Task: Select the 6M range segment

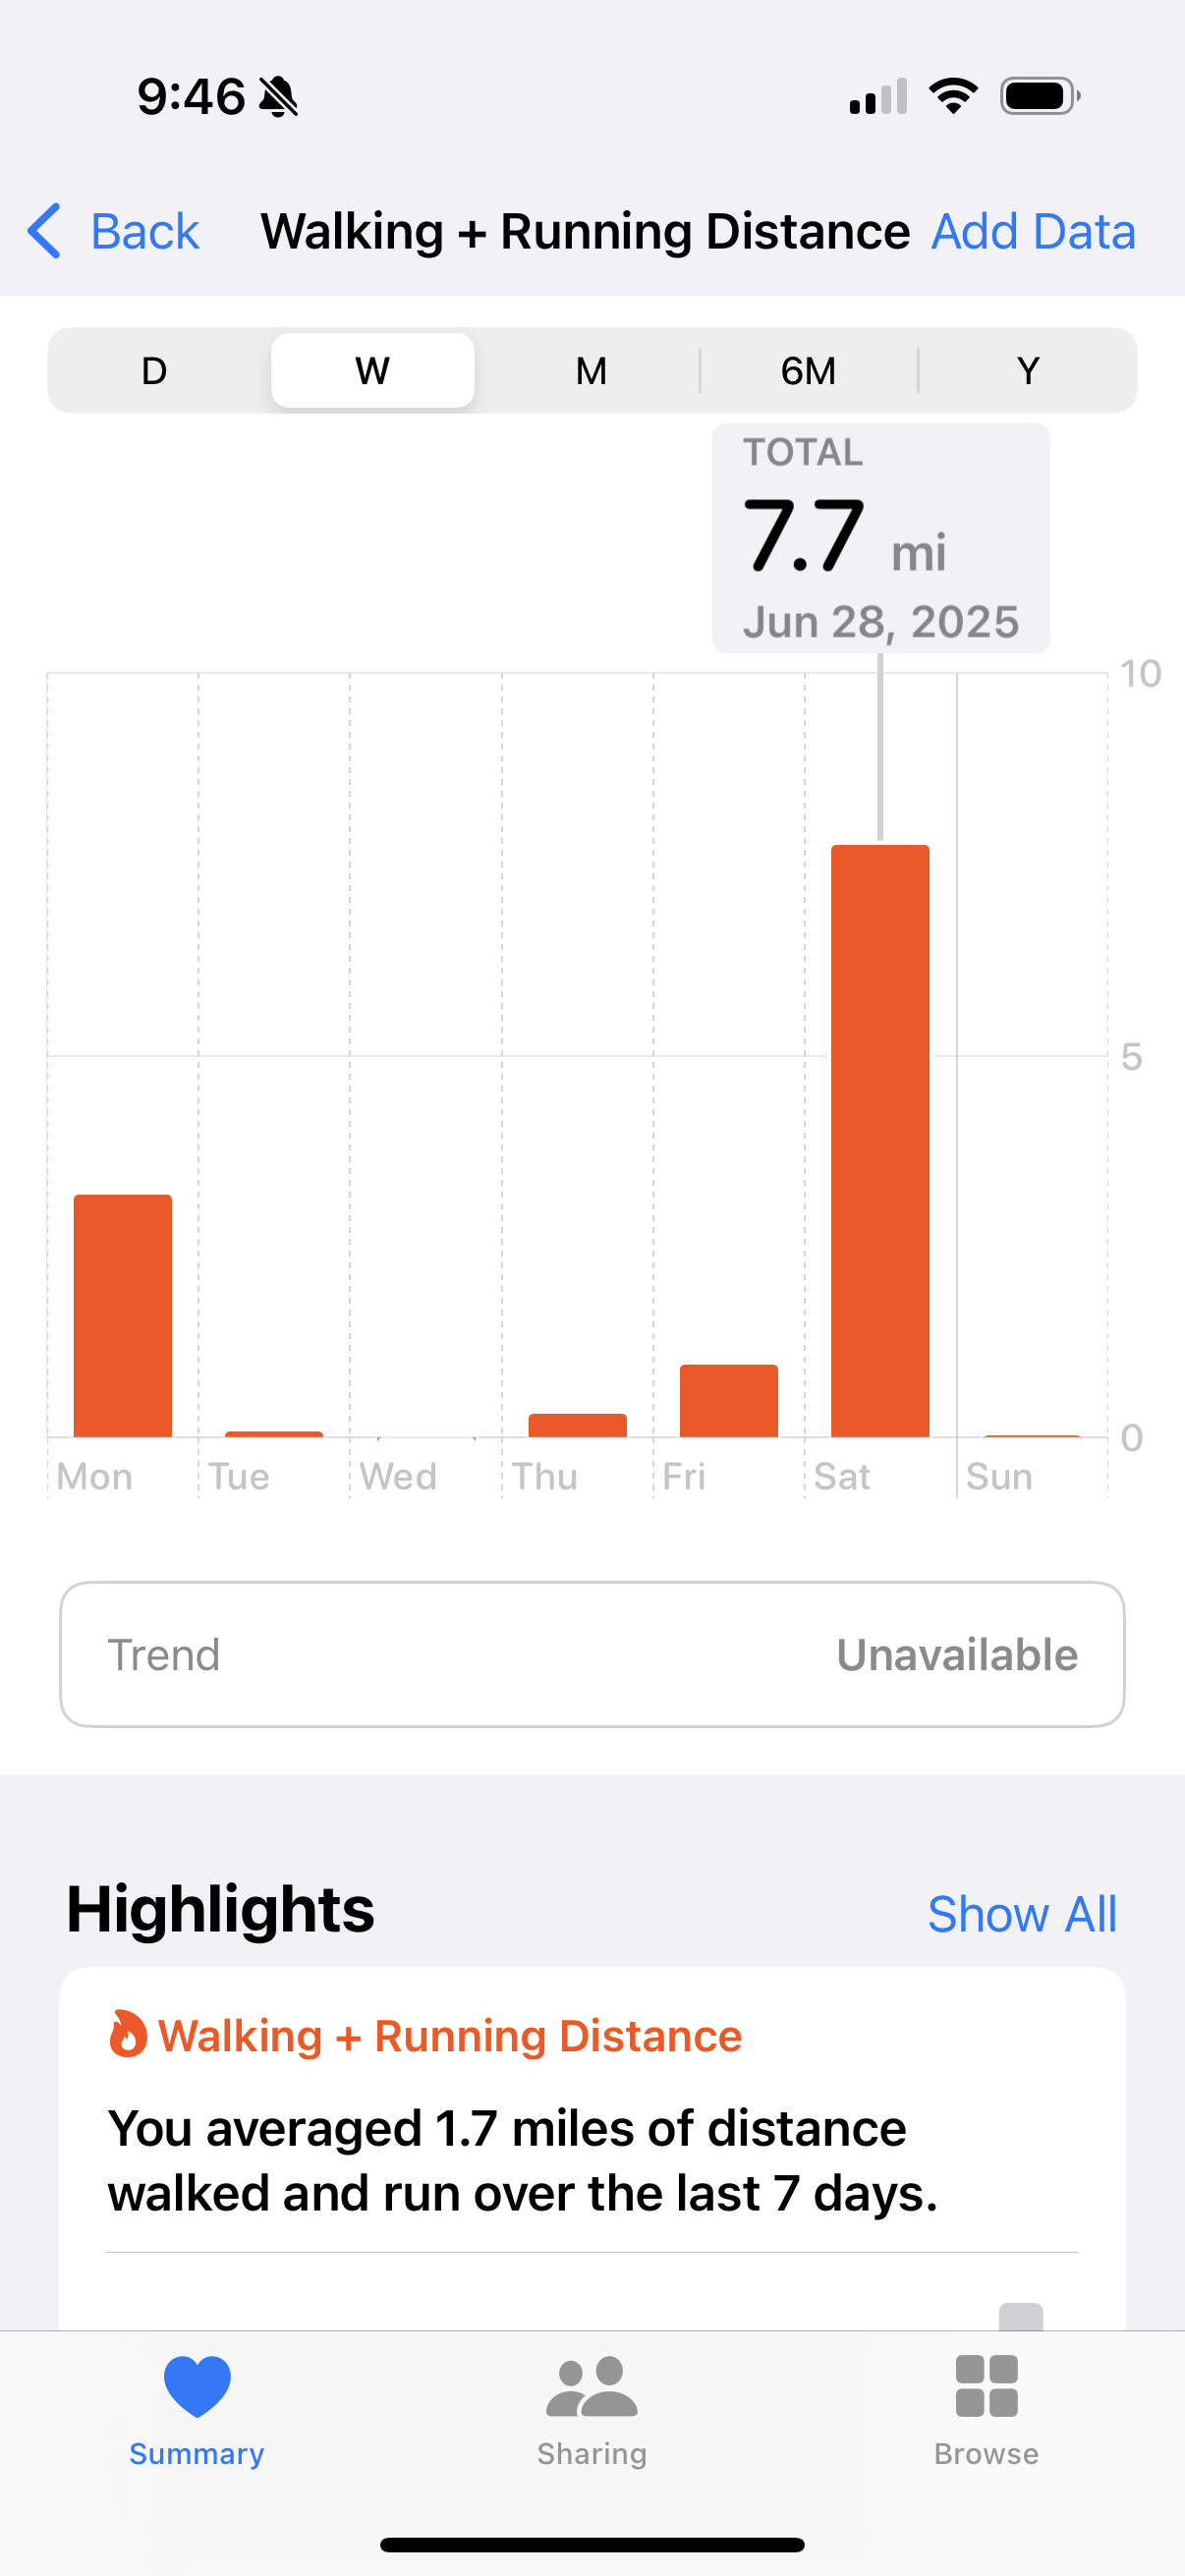Action: (x=808, y=371)
